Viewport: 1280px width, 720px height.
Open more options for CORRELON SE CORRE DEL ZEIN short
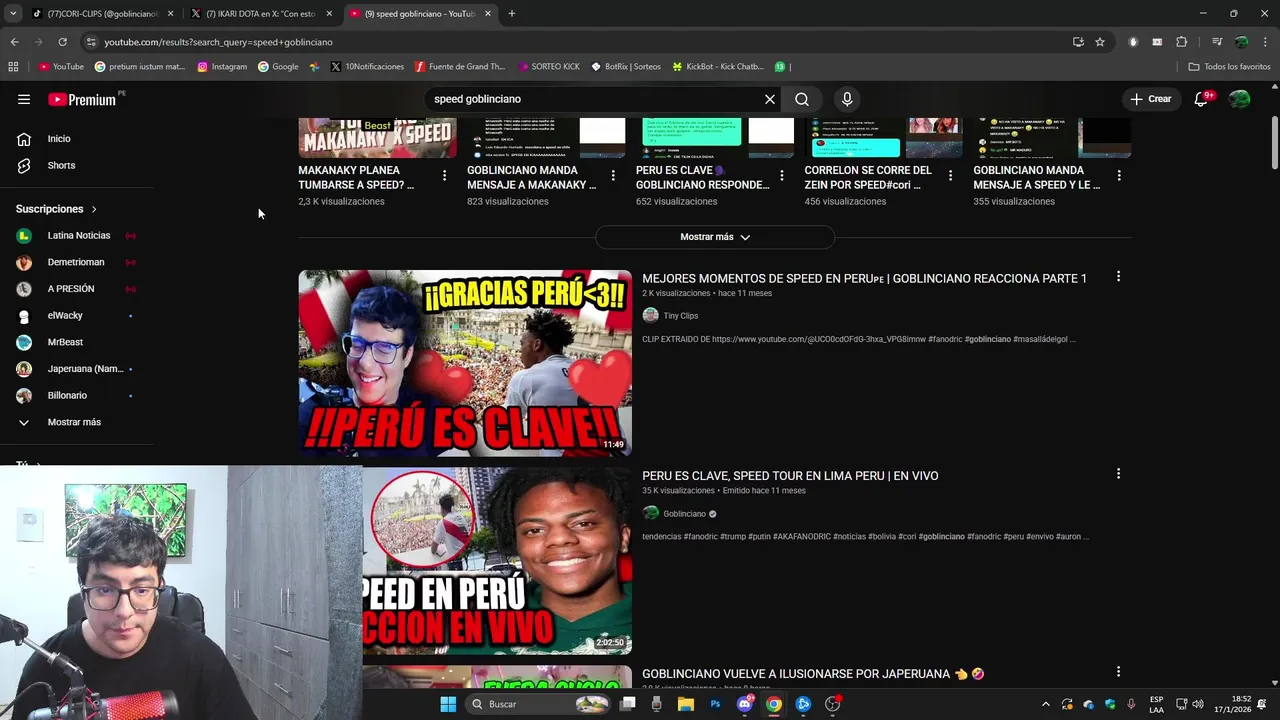(950, 175)
